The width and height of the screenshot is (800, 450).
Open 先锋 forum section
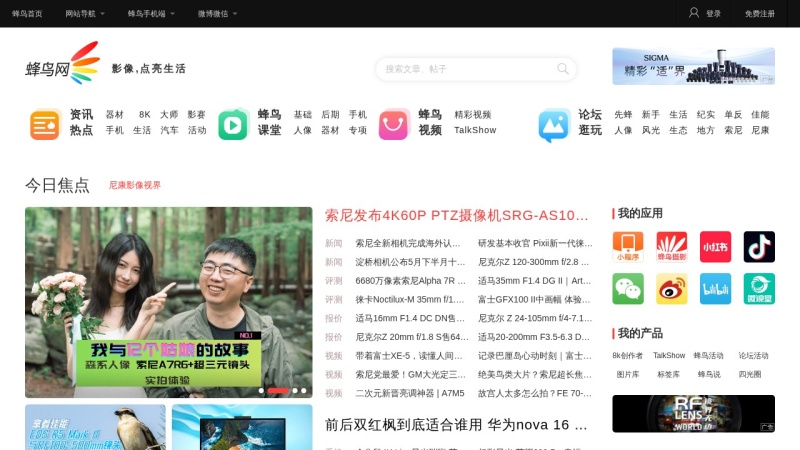click(x=623, y=115)
